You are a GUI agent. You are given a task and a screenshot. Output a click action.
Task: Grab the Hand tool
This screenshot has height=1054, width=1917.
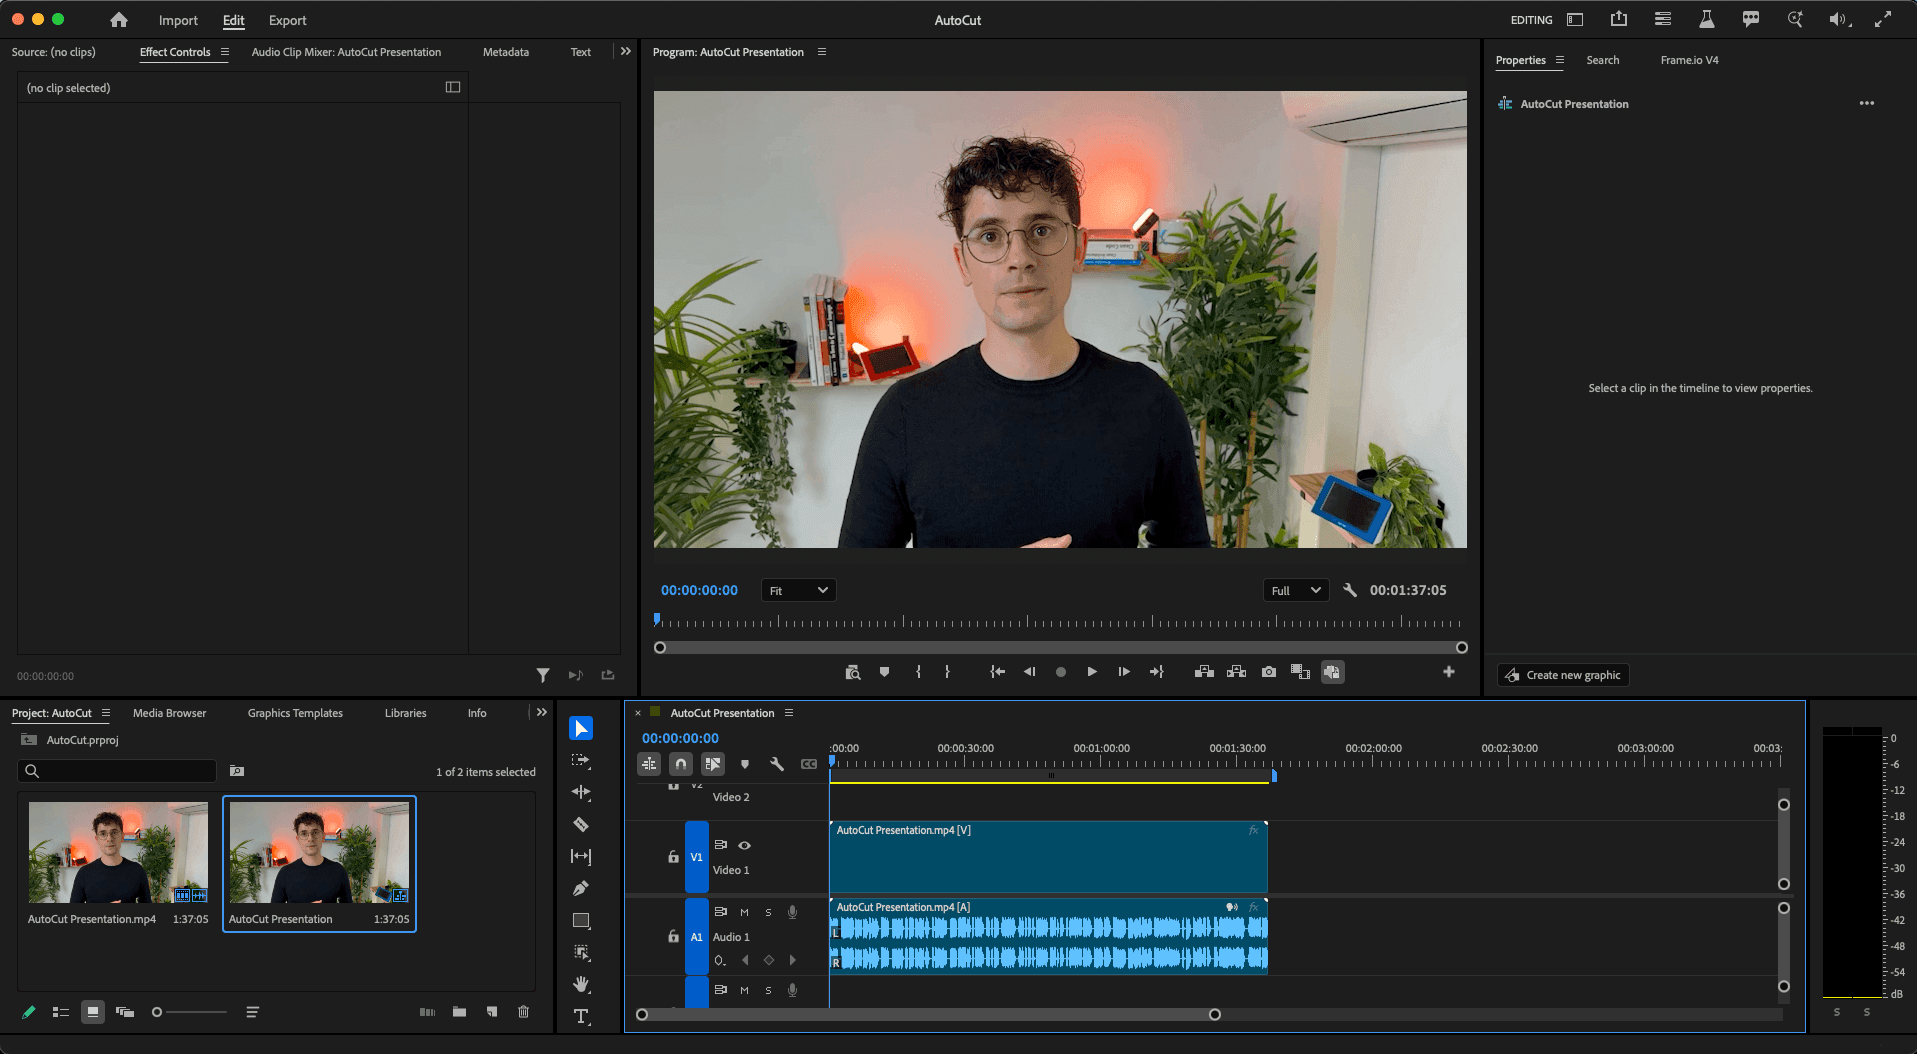[x=581, y=985]
